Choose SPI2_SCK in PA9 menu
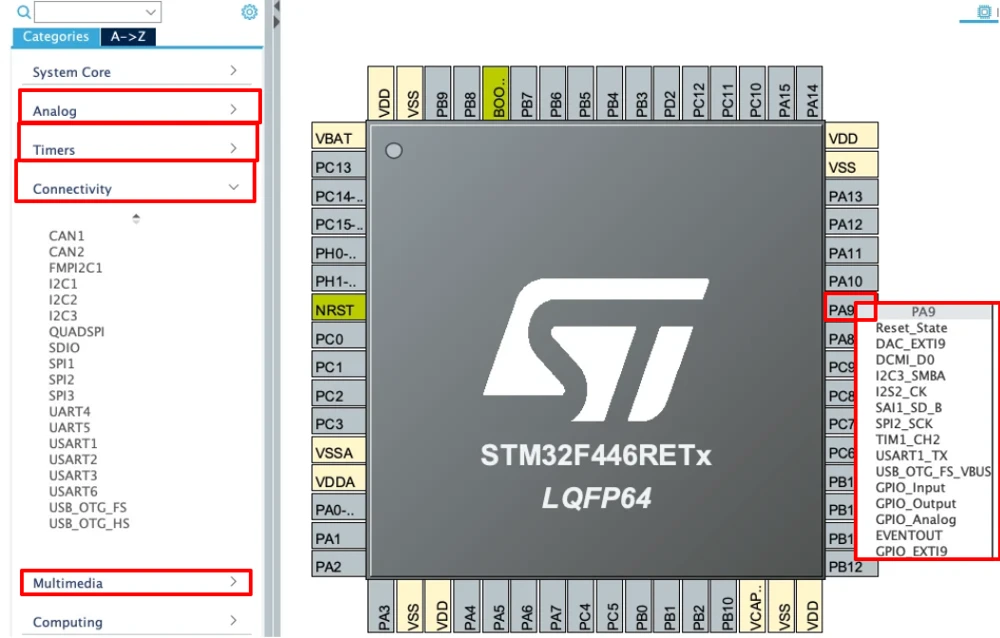This screenshot has width=1000, height=638. coord(904,424)
